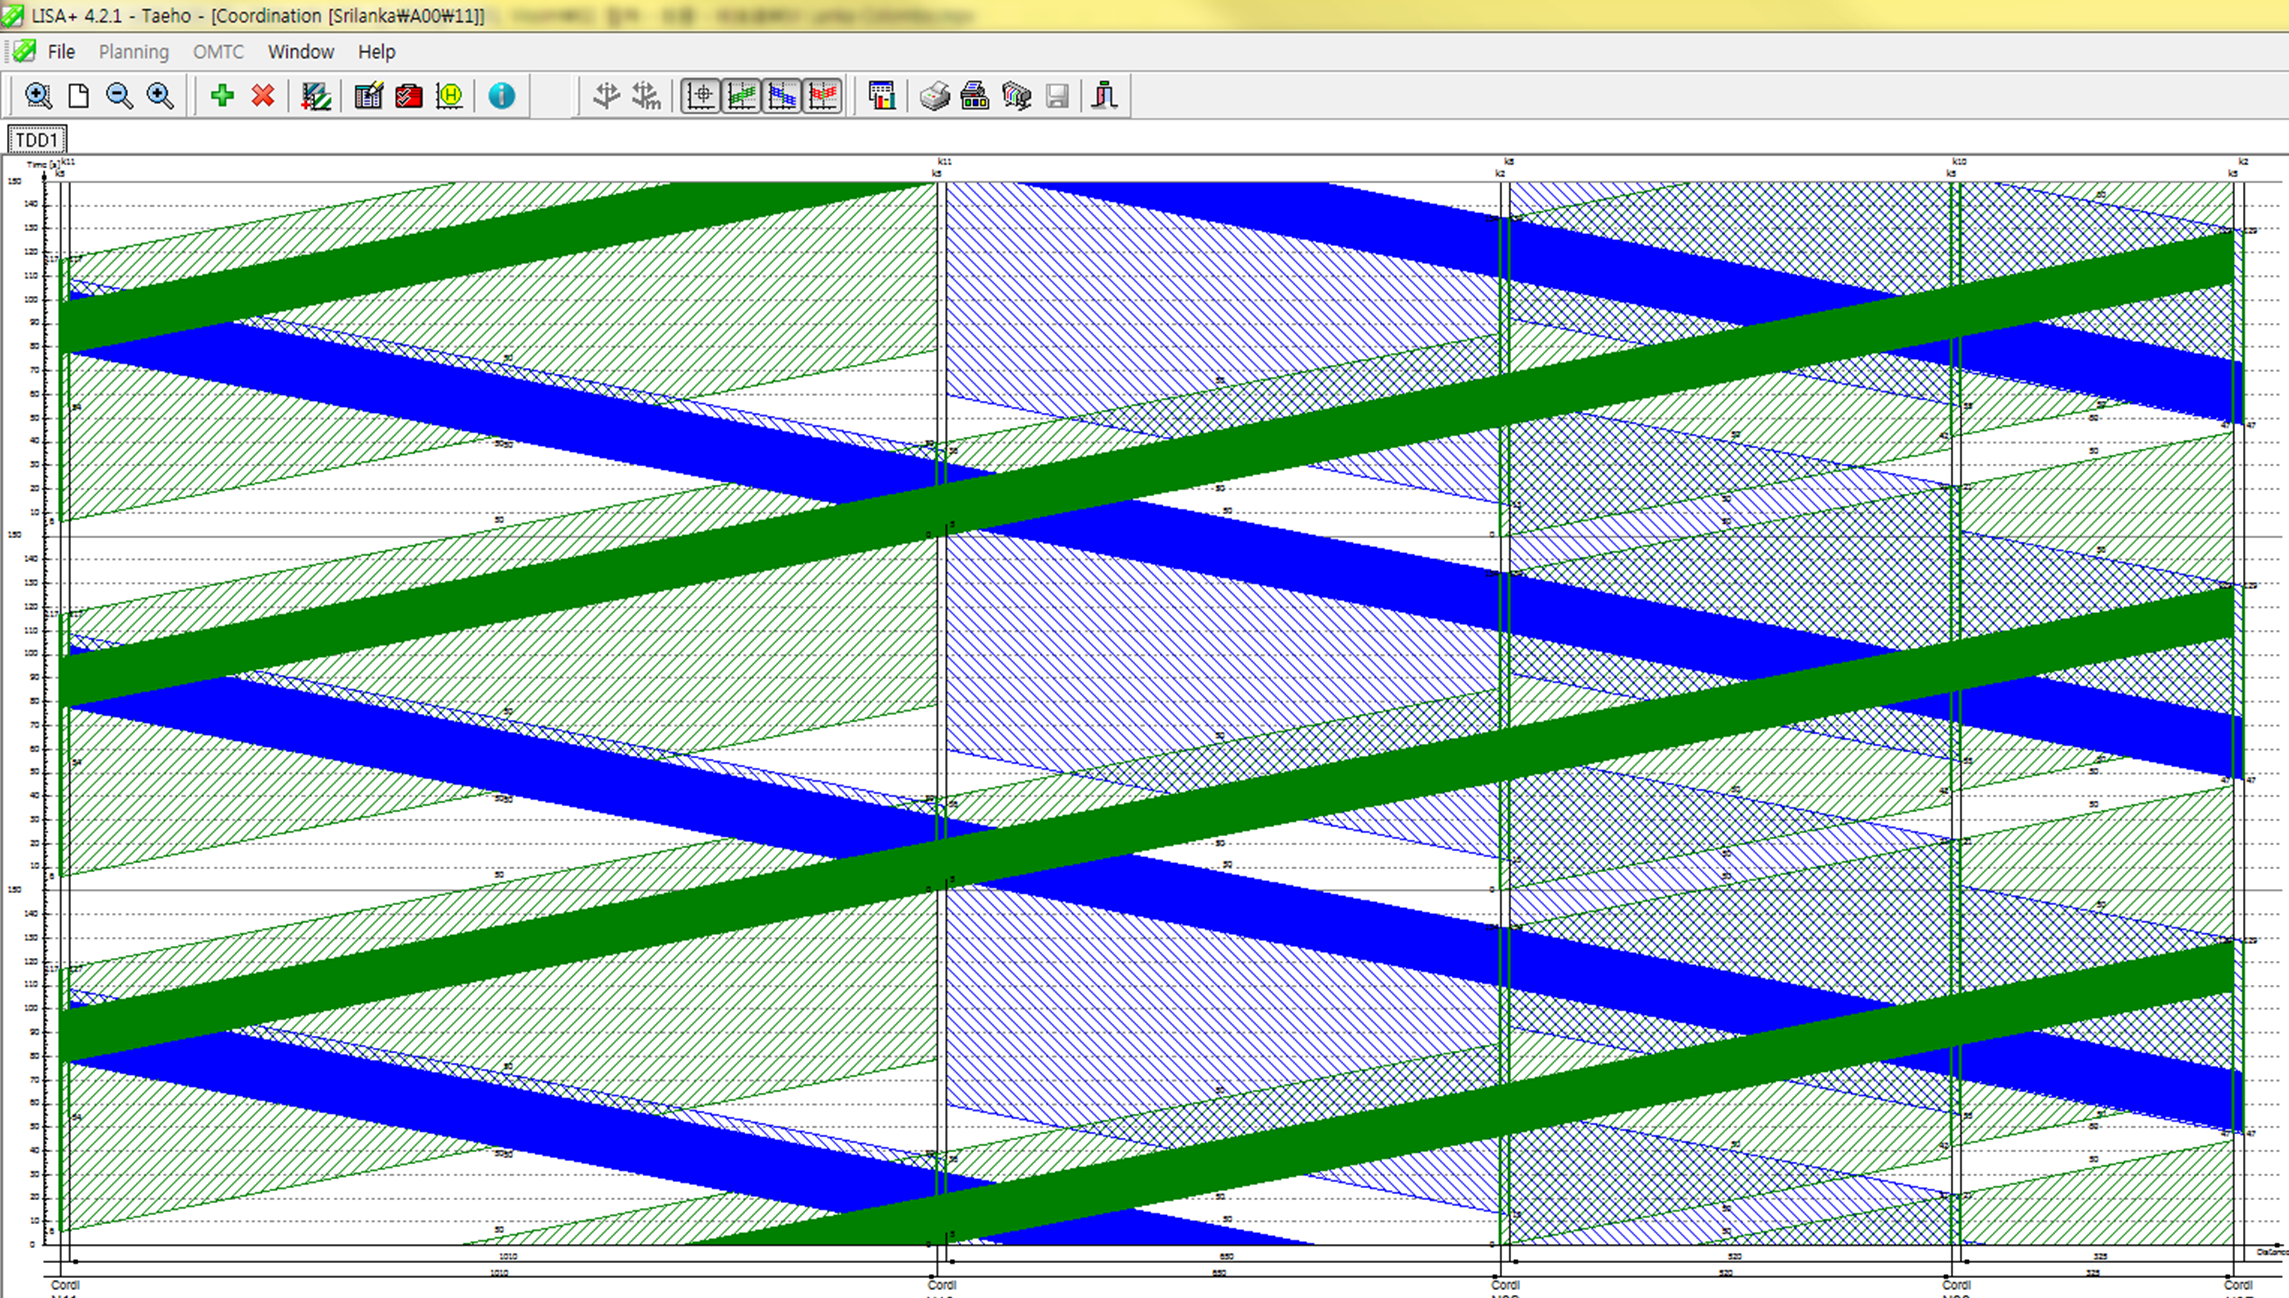Zoom in with the plus magnifier
The height and width of the screenshot is (1298, 2289).
click(x=160, y=96)
